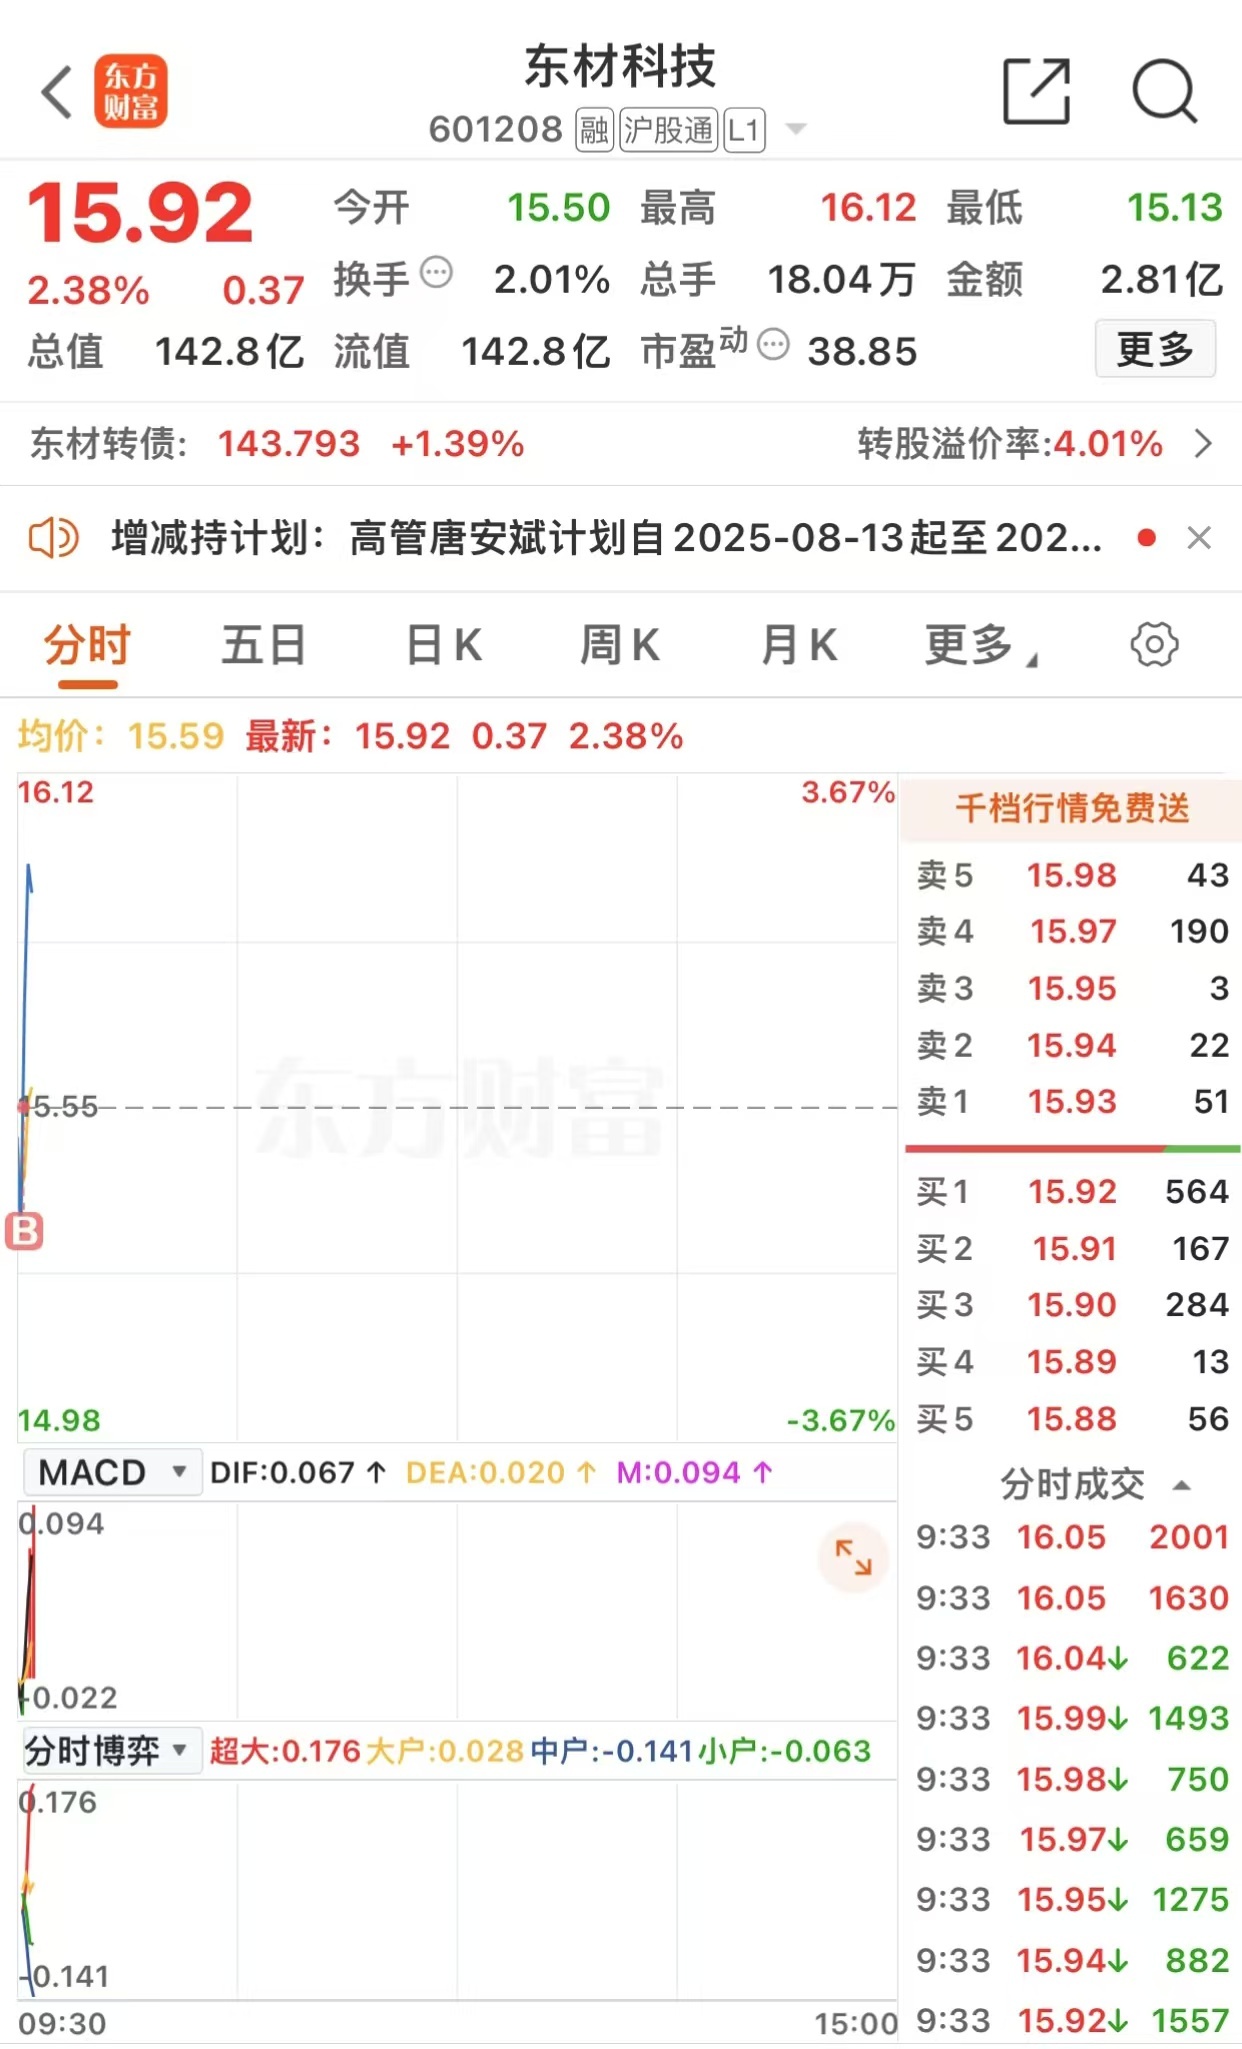
Task: Open chart settings gear icon
Action: pos(1154,645)
